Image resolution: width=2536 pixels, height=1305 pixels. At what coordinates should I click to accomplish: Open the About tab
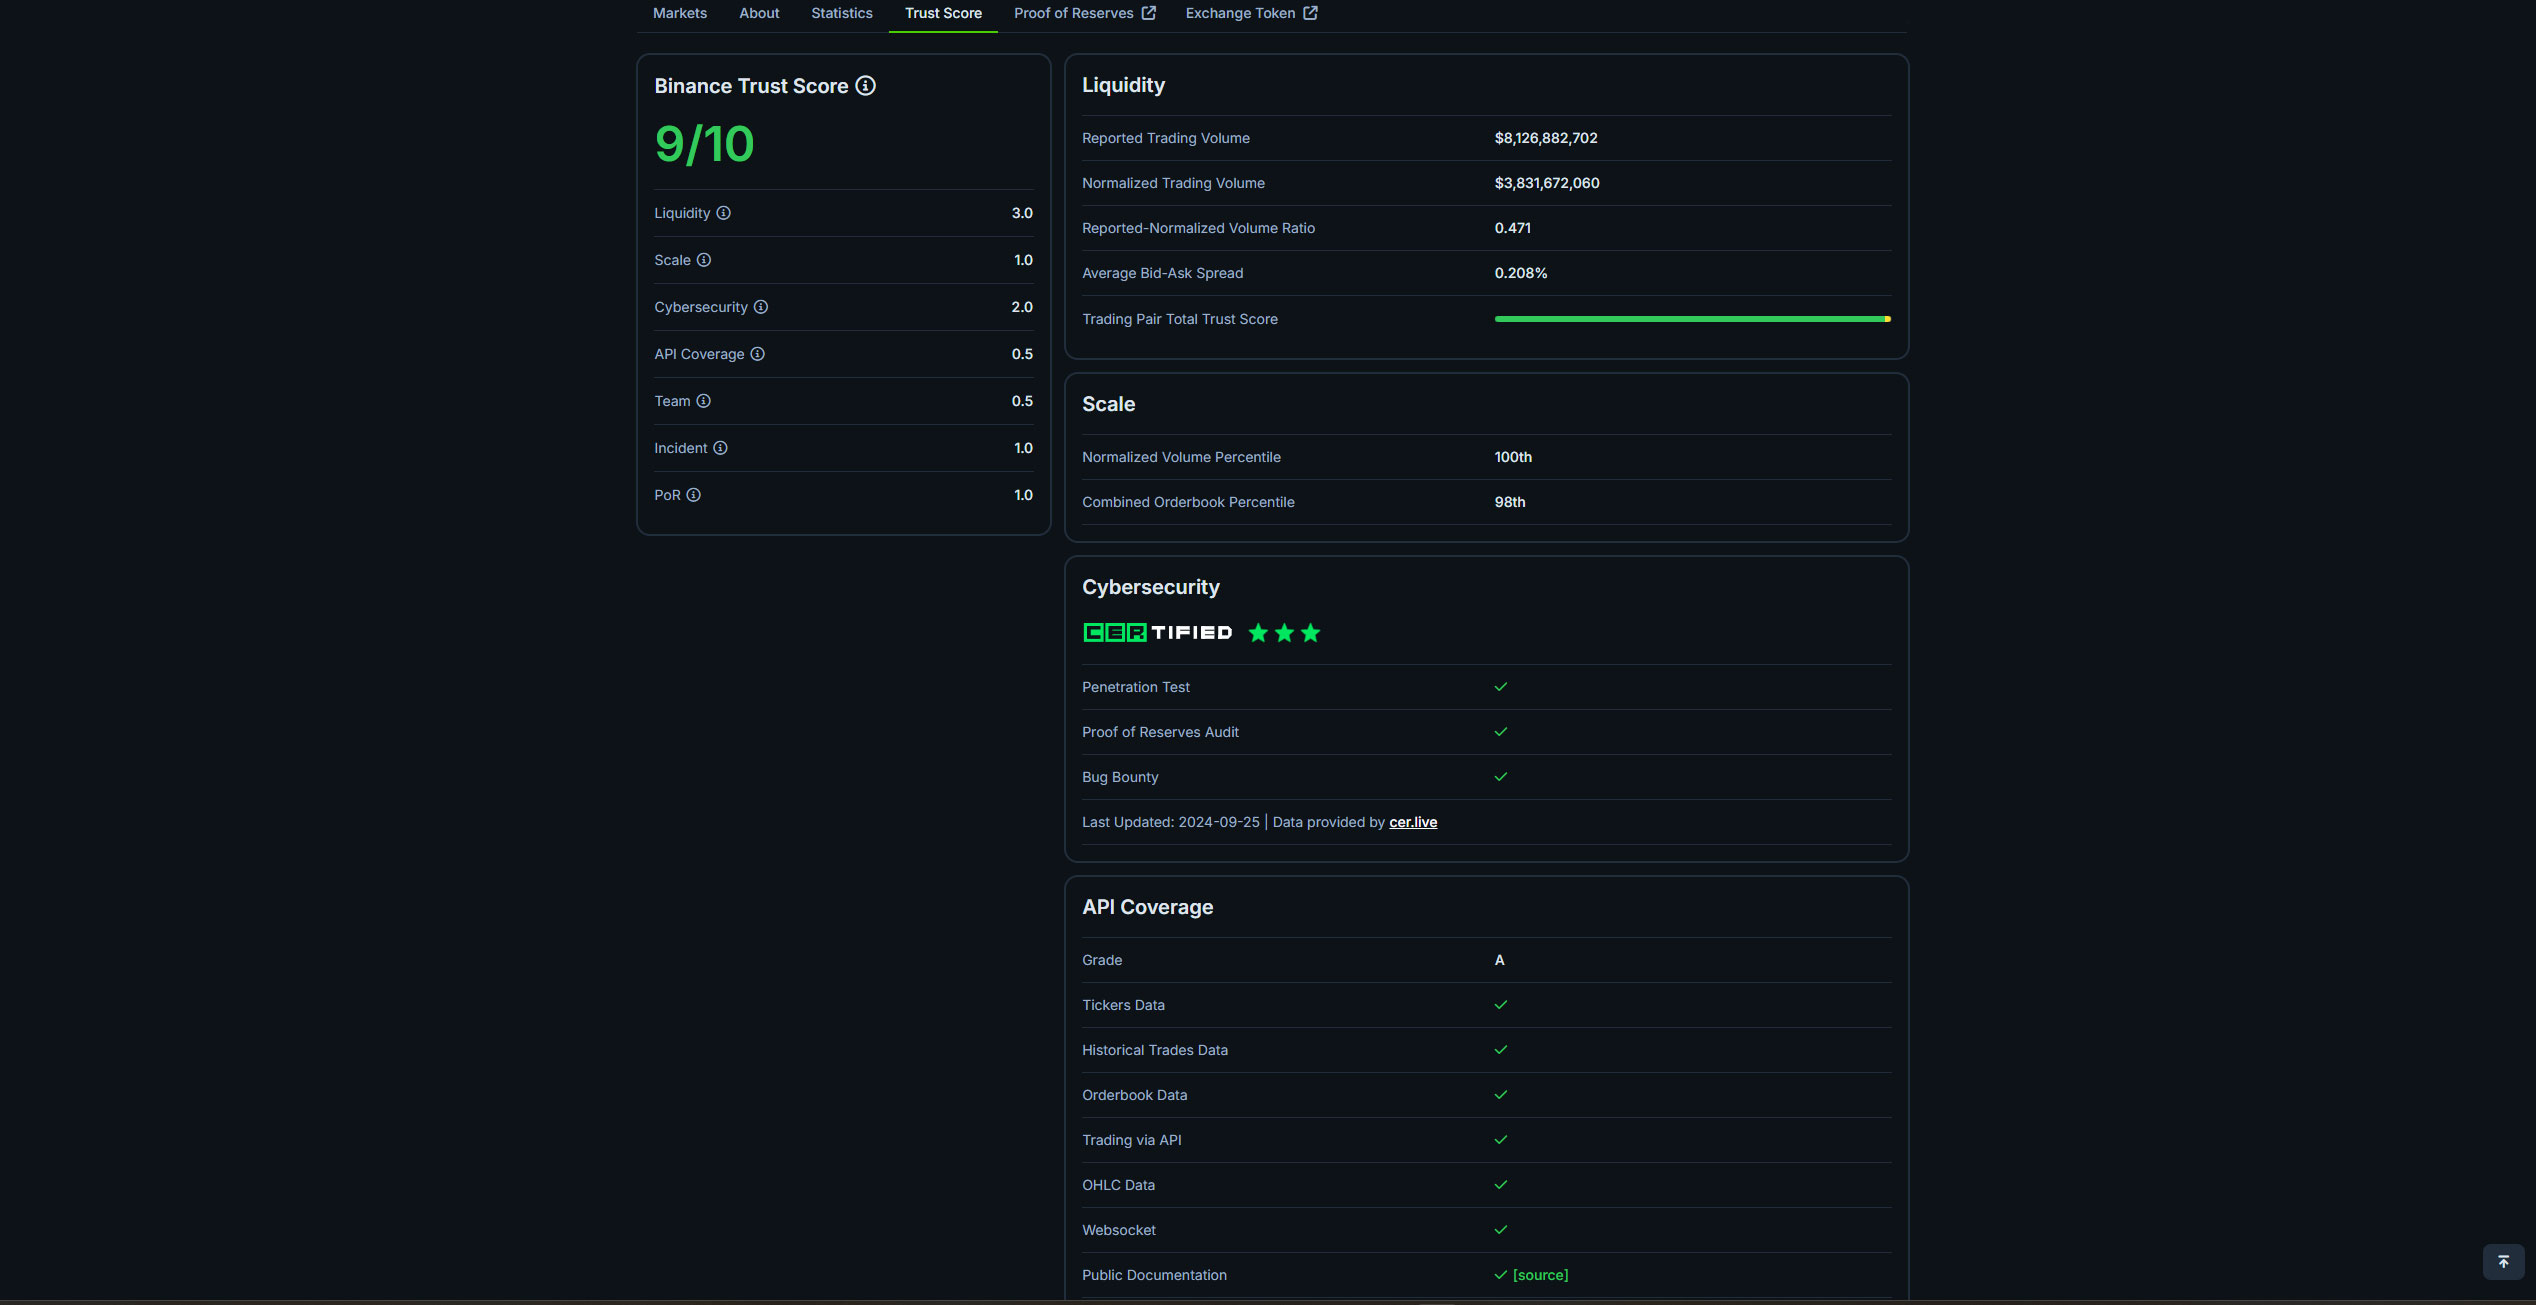click(759, 13)
